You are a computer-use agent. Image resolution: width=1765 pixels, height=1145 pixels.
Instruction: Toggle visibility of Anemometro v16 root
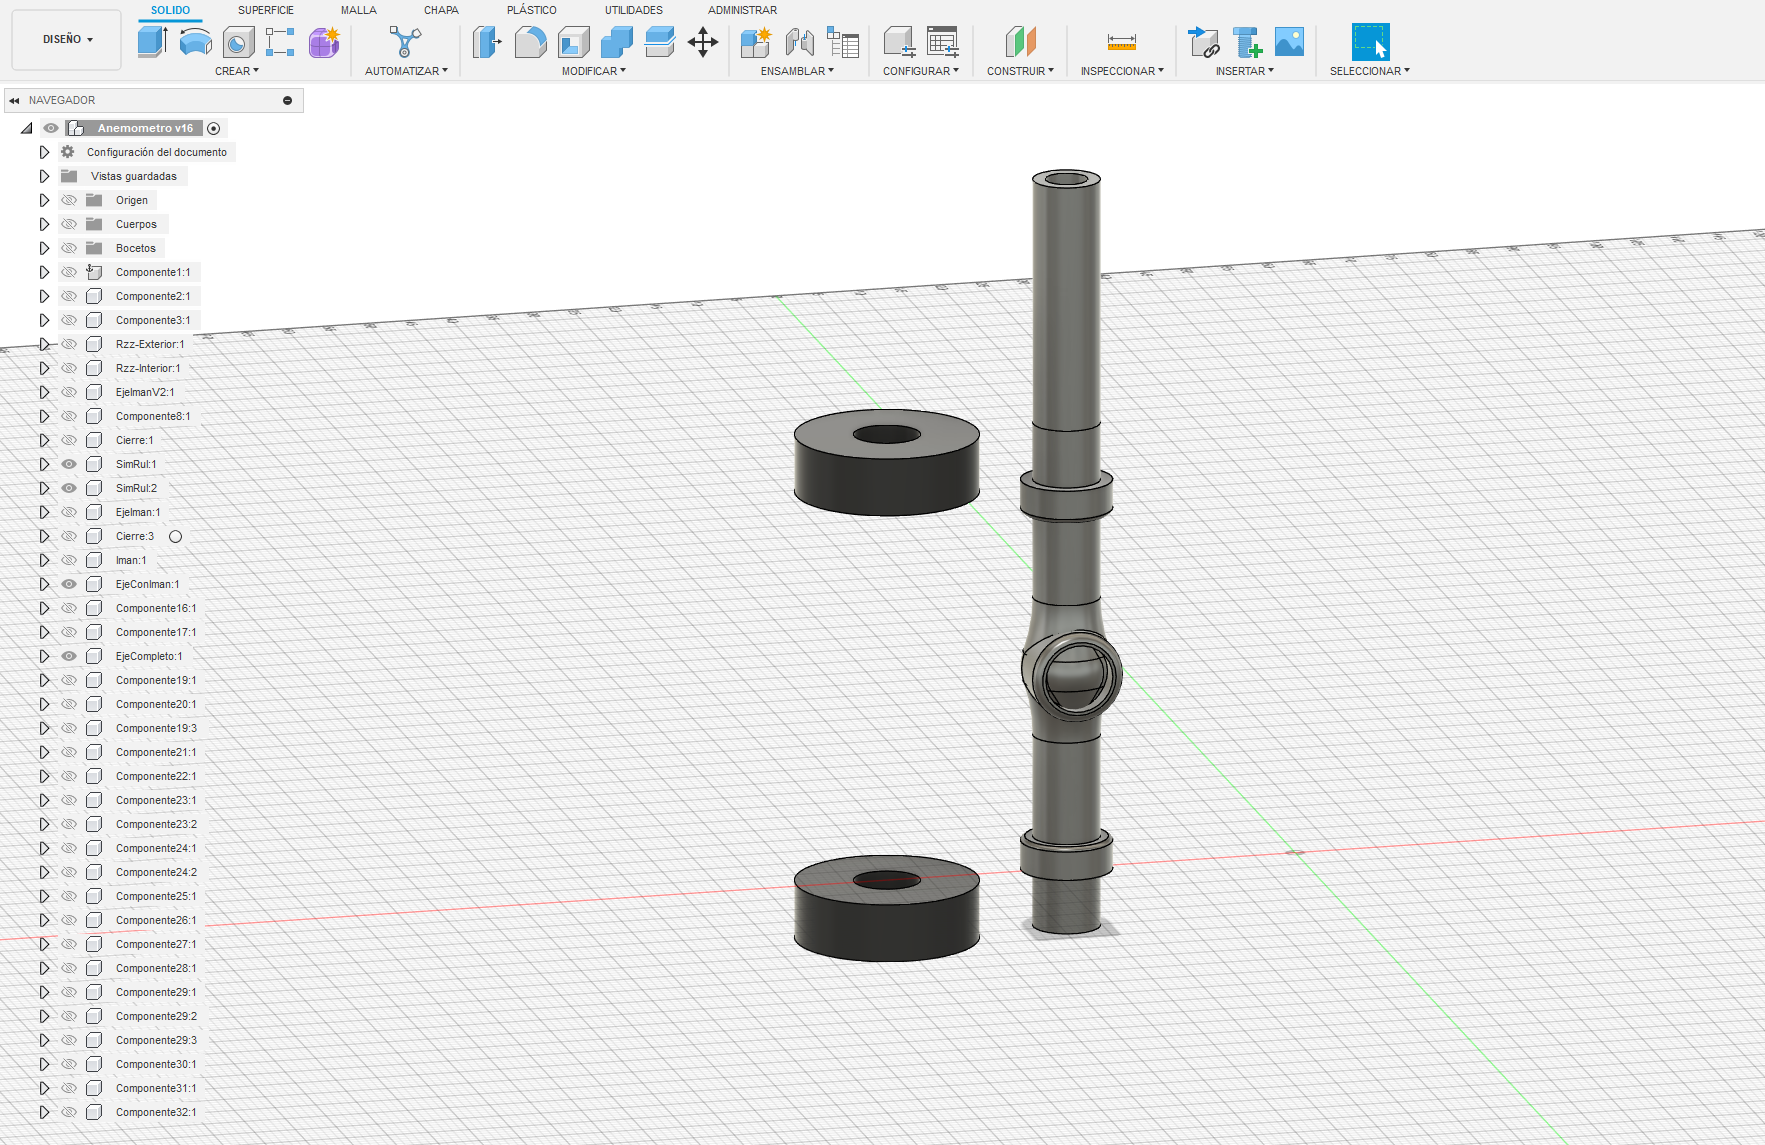(51, 128)
